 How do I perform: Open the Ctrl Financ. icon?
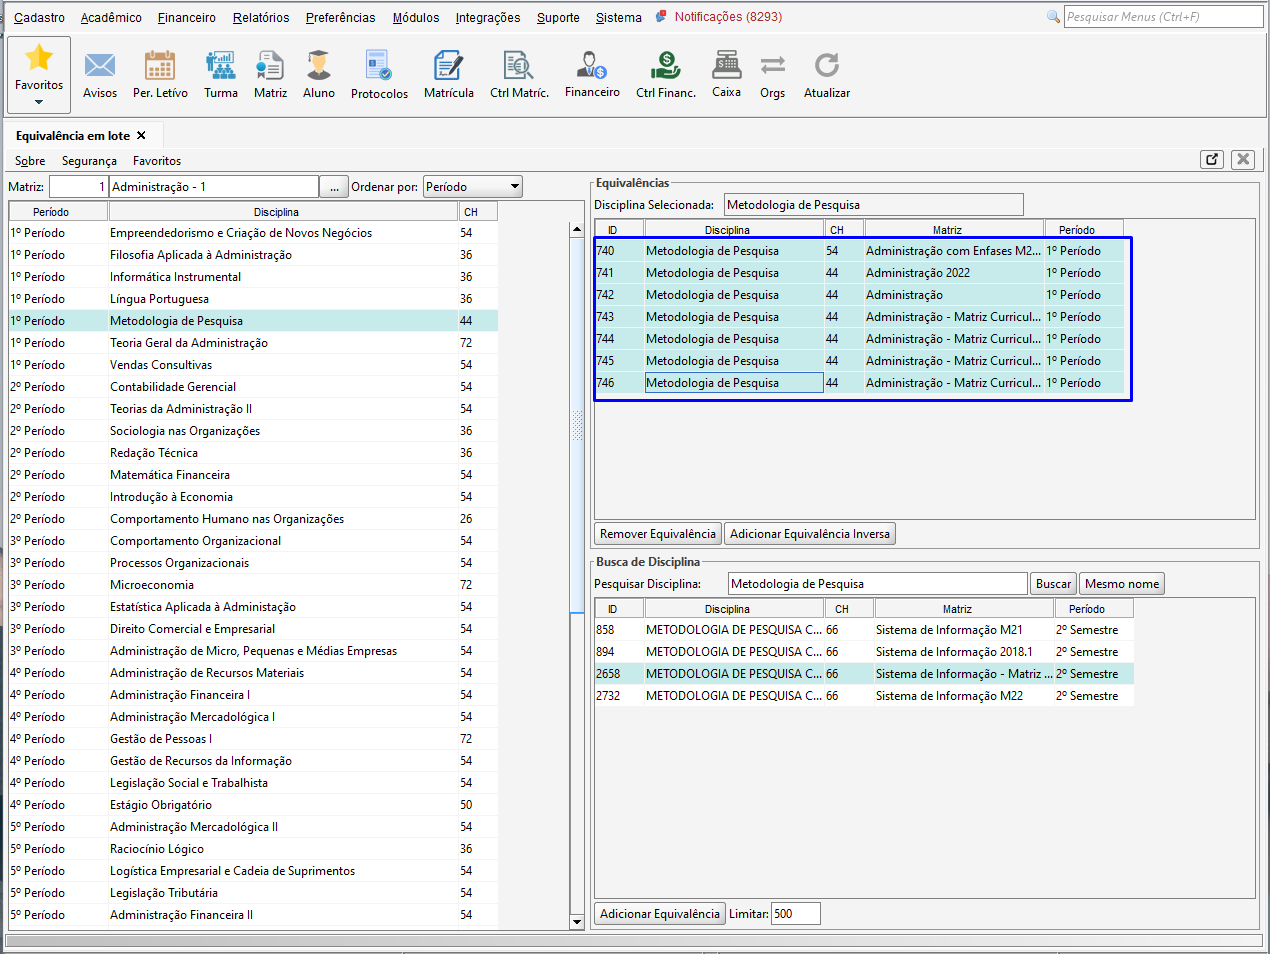click(x=665, y=67)
